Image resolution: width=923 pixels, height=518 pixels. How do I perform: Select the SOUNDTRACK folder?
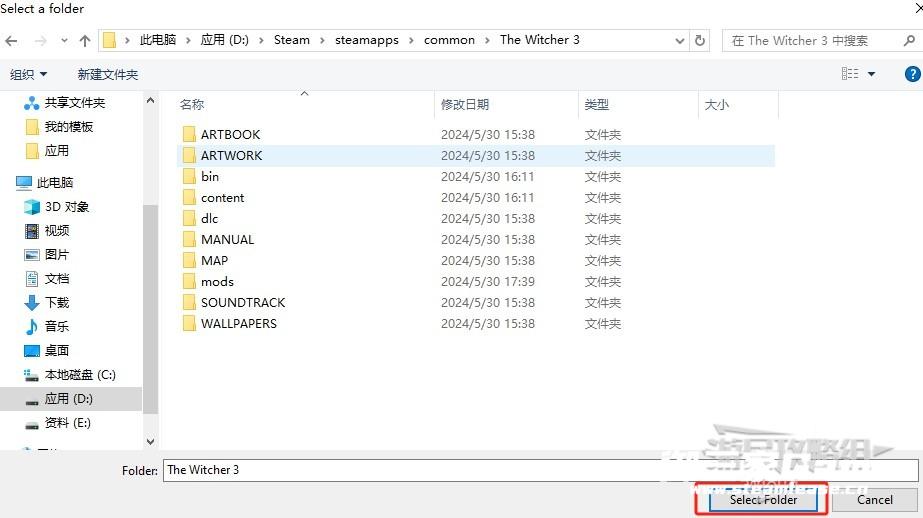242,302
